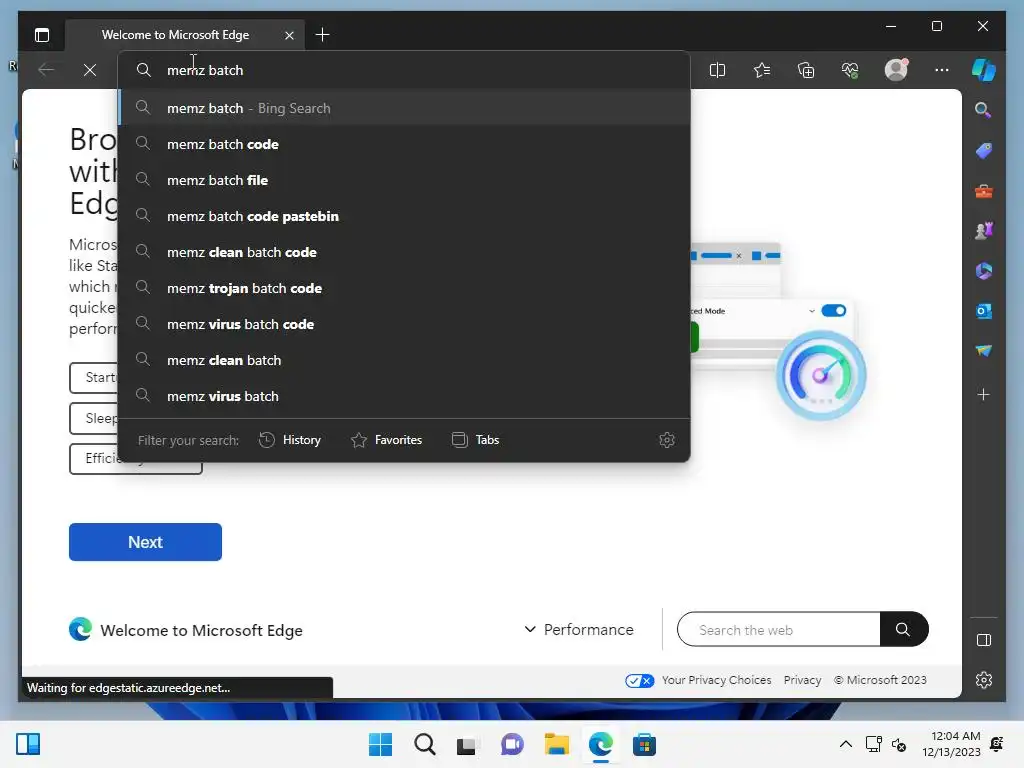Open the Privacy link

[803, 680]
